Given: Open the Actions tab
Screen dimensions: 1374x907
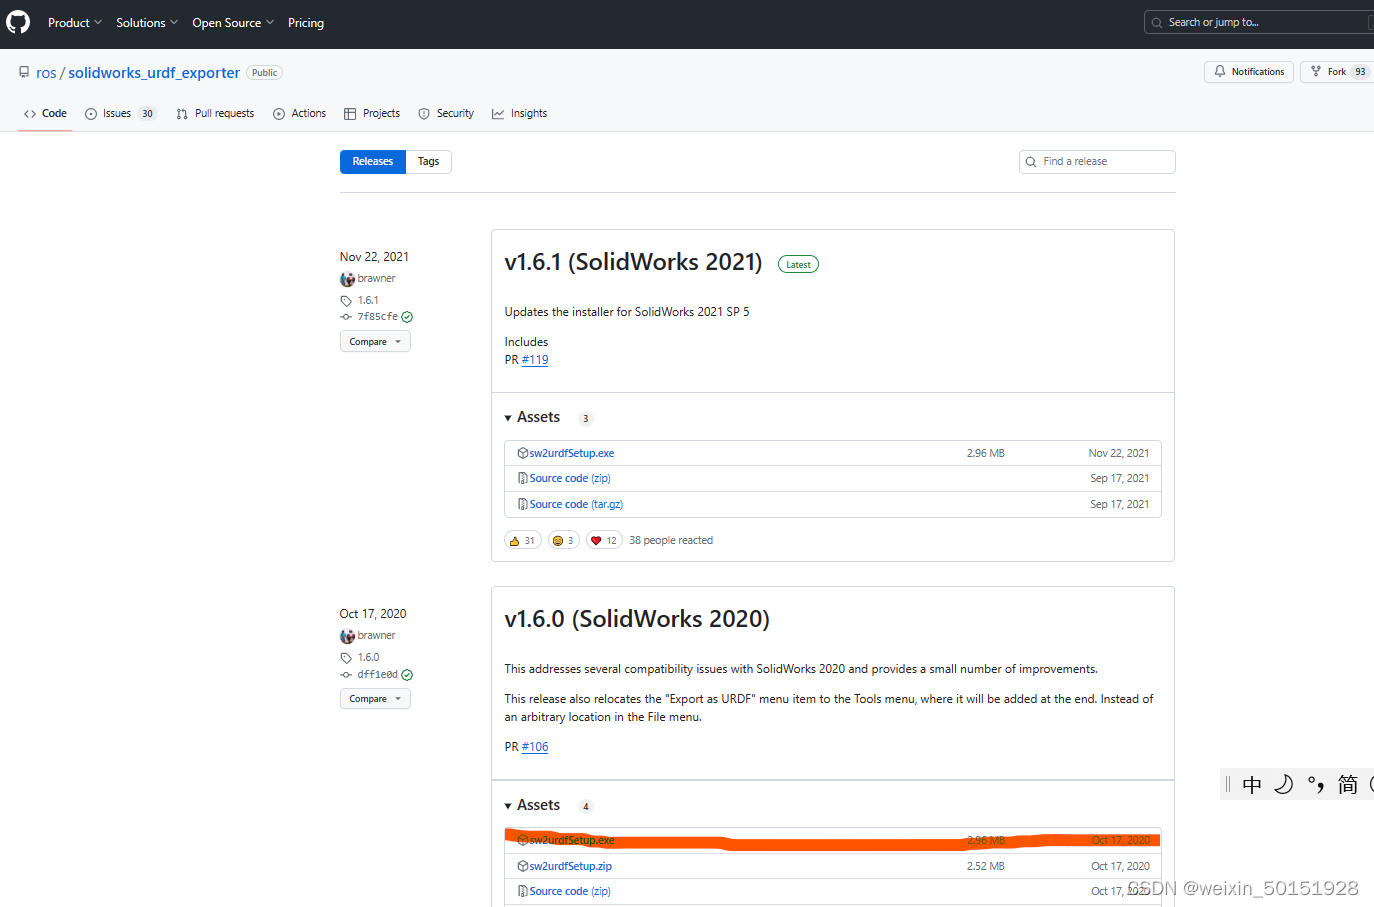Looking at the screenshot, I should 300,114.
